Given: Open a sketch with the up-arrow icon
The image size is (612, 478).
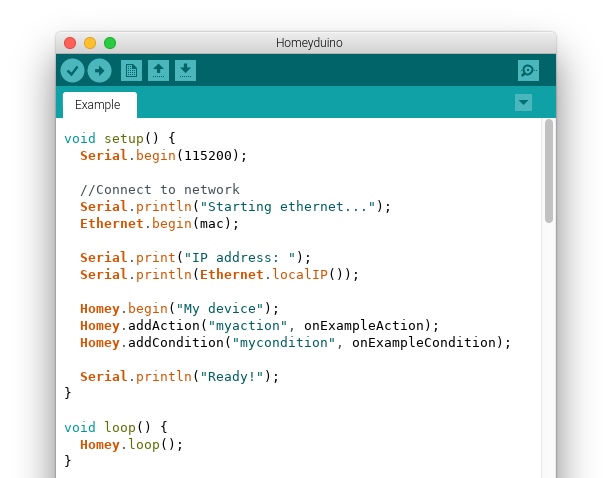Looking at the screenshot, I should [x=158, y=71].
